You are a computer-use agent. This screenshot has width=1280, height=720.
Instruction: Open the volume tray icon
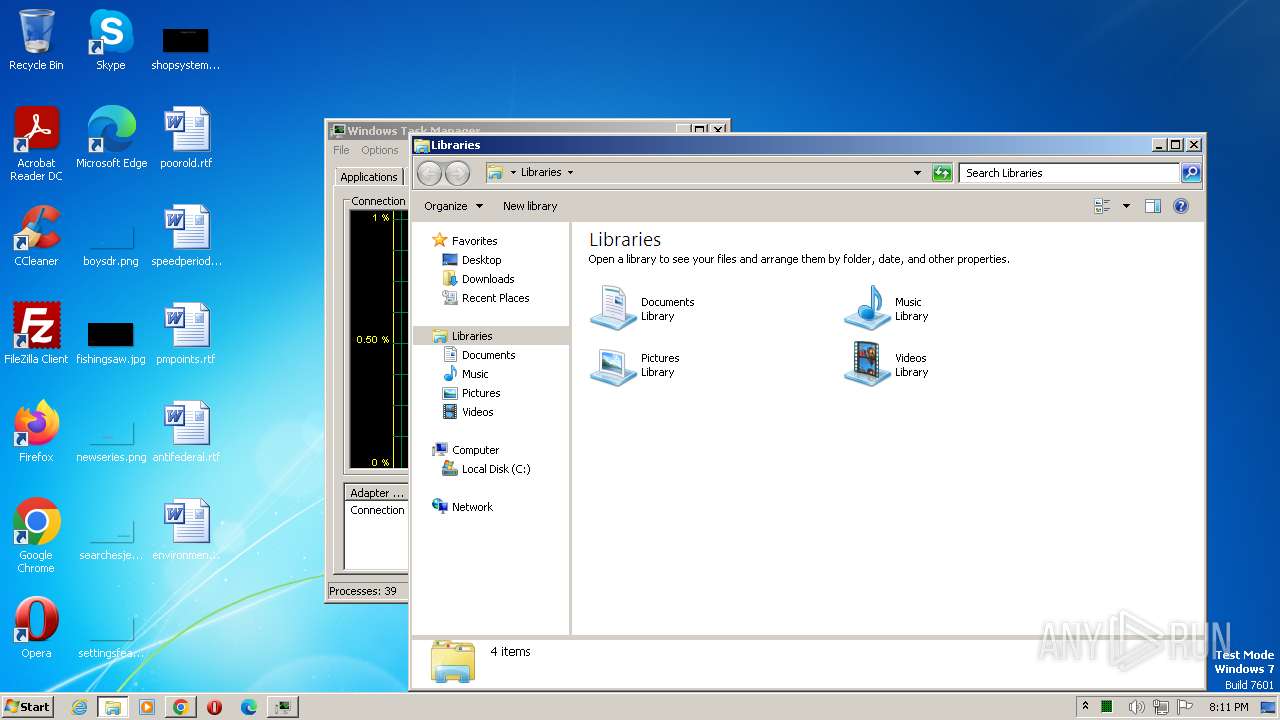pyautogui.click(x=1136, y=707)
